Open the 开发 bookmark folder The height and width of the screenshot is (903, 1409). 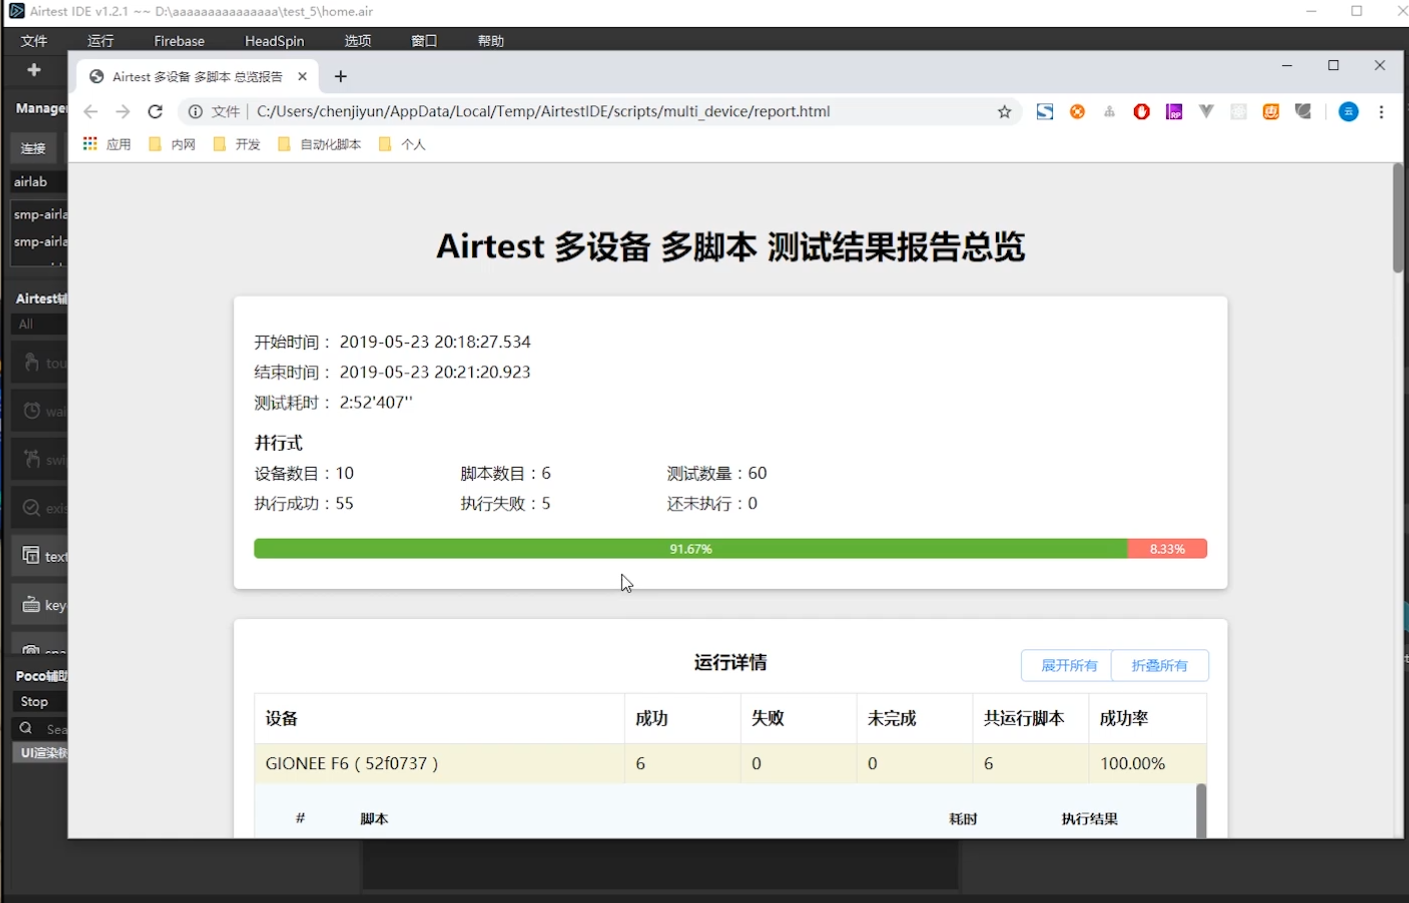point(237,144)
